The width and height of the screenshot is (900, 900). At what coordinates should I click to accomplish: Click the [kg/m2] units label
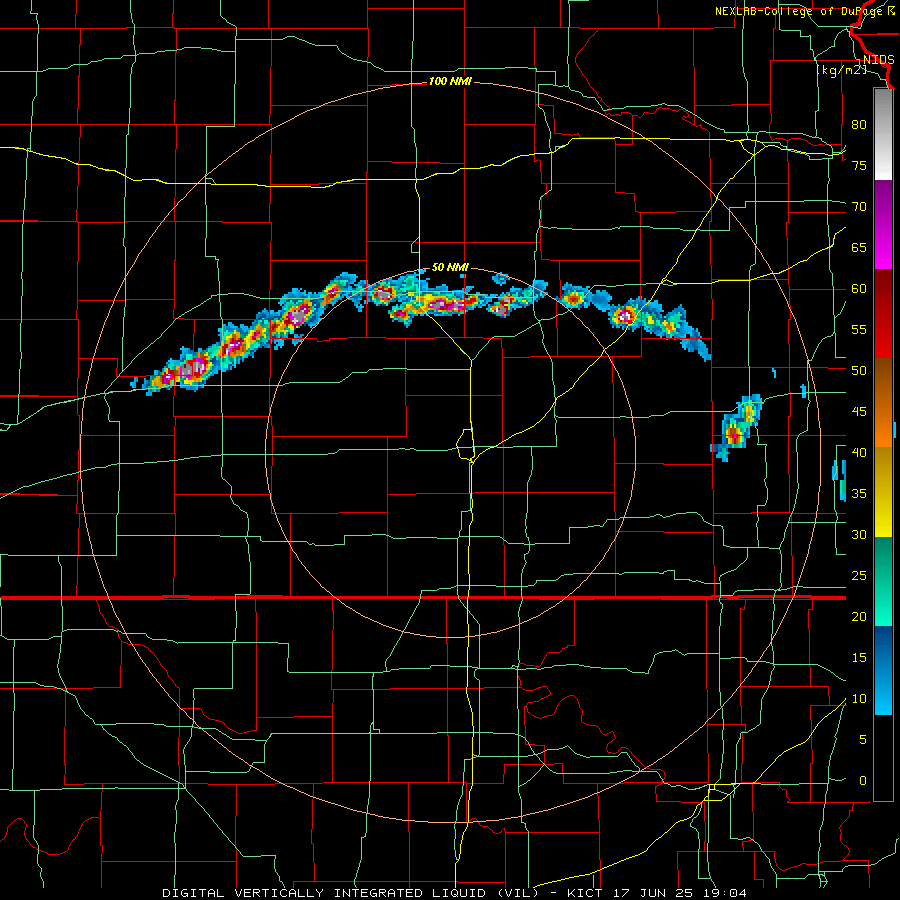pos(841,70)
